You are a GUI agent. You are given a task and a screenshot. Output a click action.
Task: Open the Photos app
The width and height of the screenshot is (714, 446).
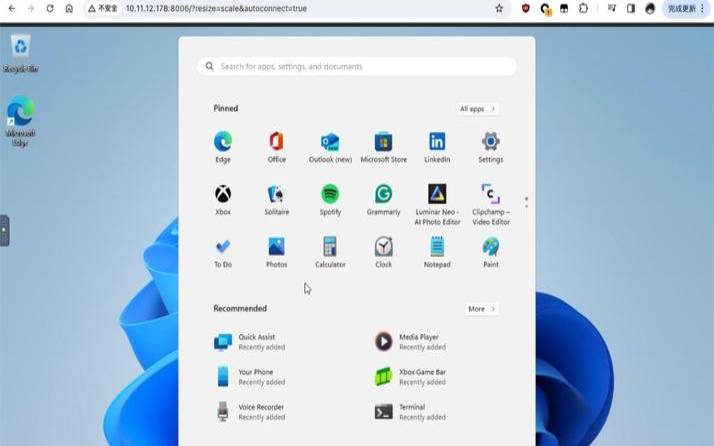tap(276, 252)
